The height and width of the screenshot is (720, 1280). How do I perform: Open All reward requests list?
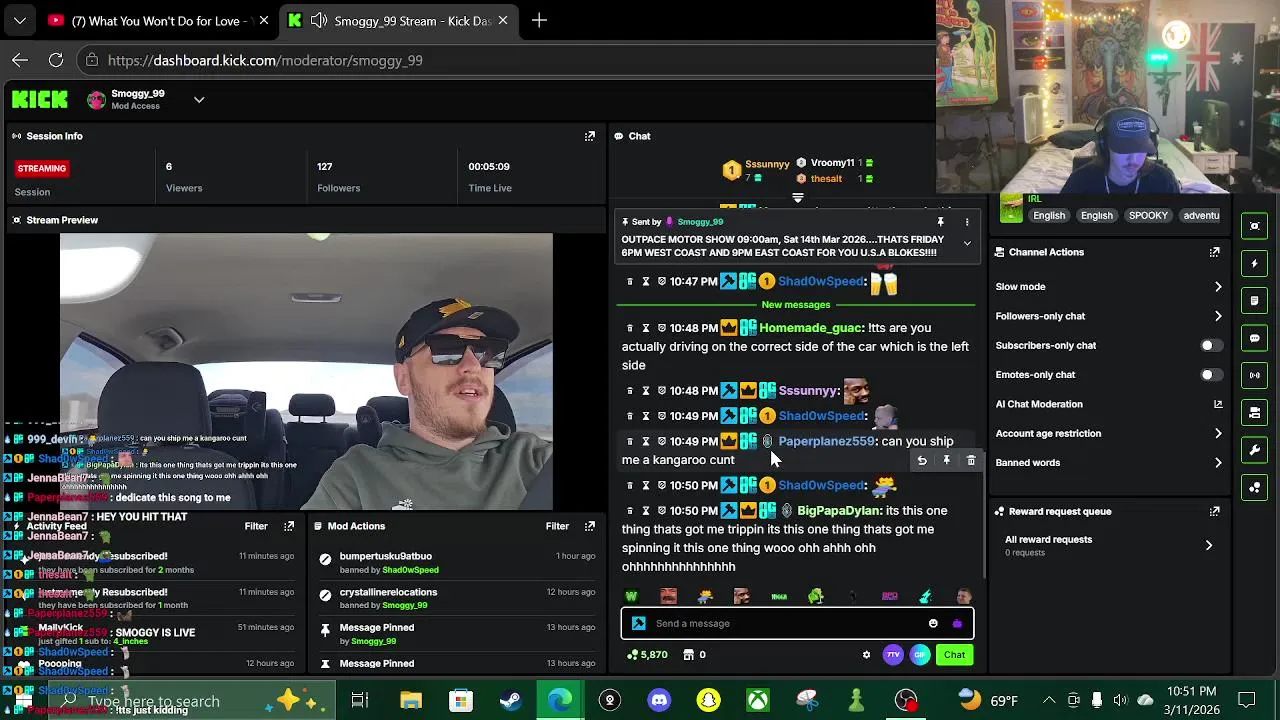pyautogui.click(x=1109, y=545)
